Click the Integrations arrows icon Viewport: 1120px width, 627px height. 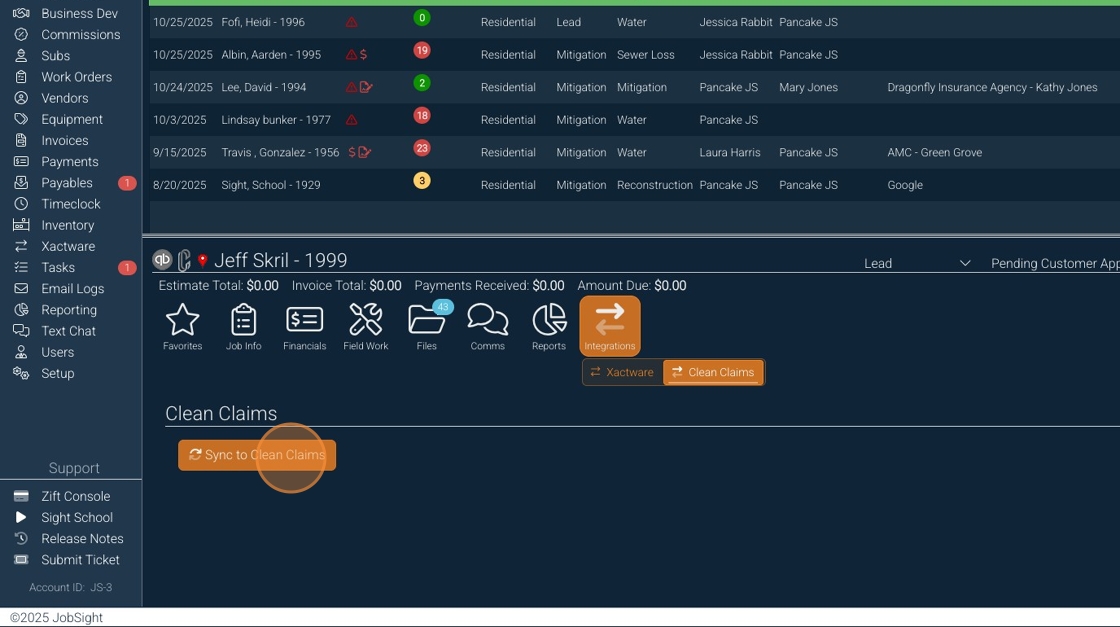click(x=610, y=326)
